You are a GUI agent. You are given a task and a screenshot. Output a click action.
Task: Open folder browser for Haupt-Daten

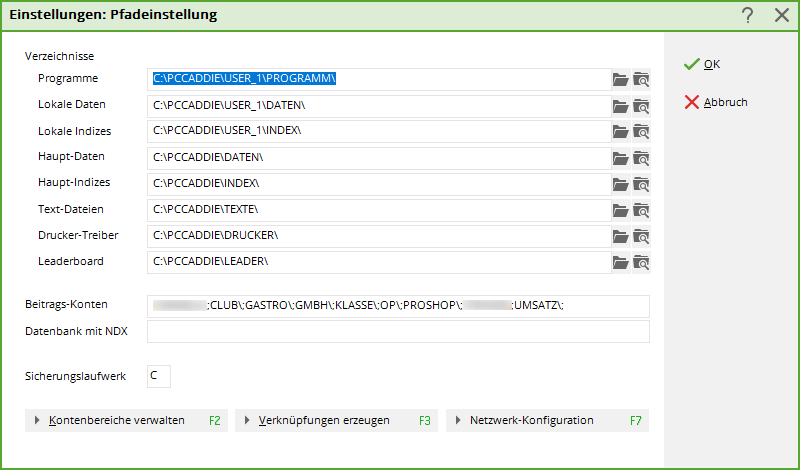point(620,158)
